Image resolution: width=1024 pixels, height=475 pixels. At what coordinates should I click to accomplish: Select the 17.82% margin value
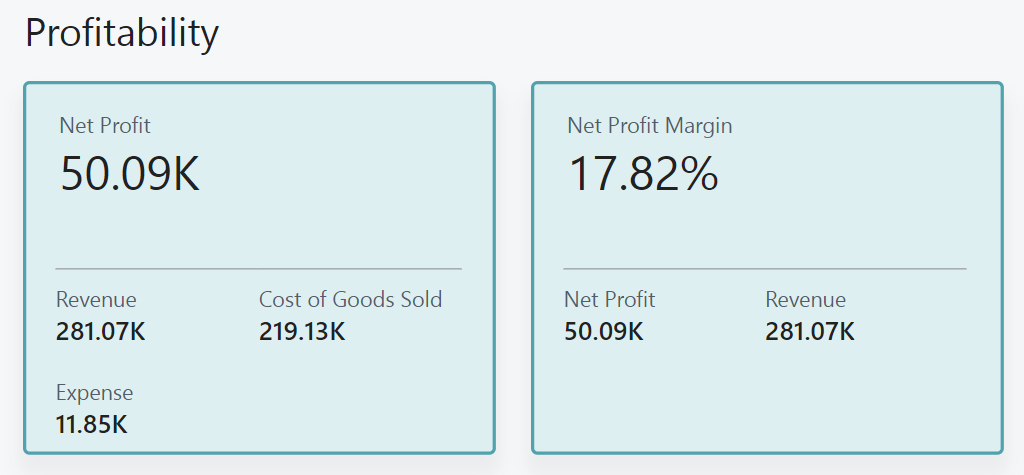coord(643,173)
